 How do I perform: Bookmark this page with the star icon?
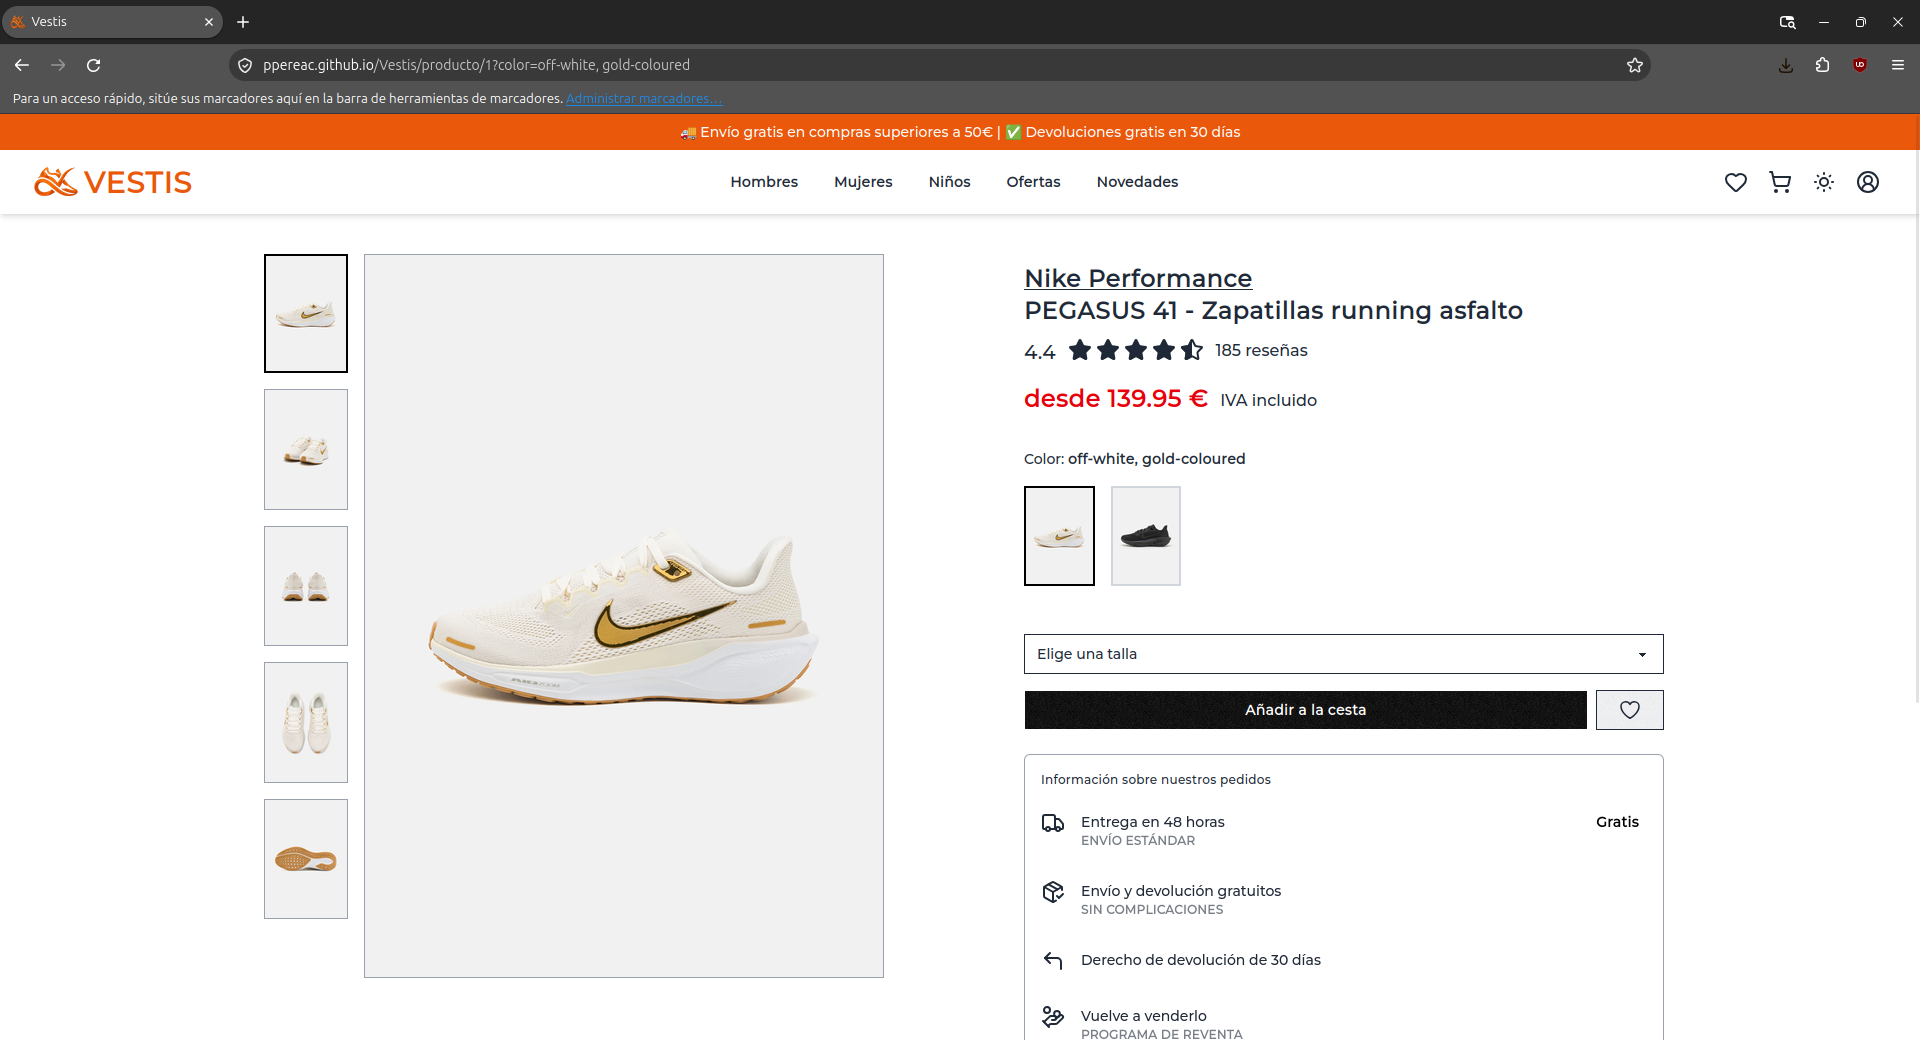[1635, 65]
